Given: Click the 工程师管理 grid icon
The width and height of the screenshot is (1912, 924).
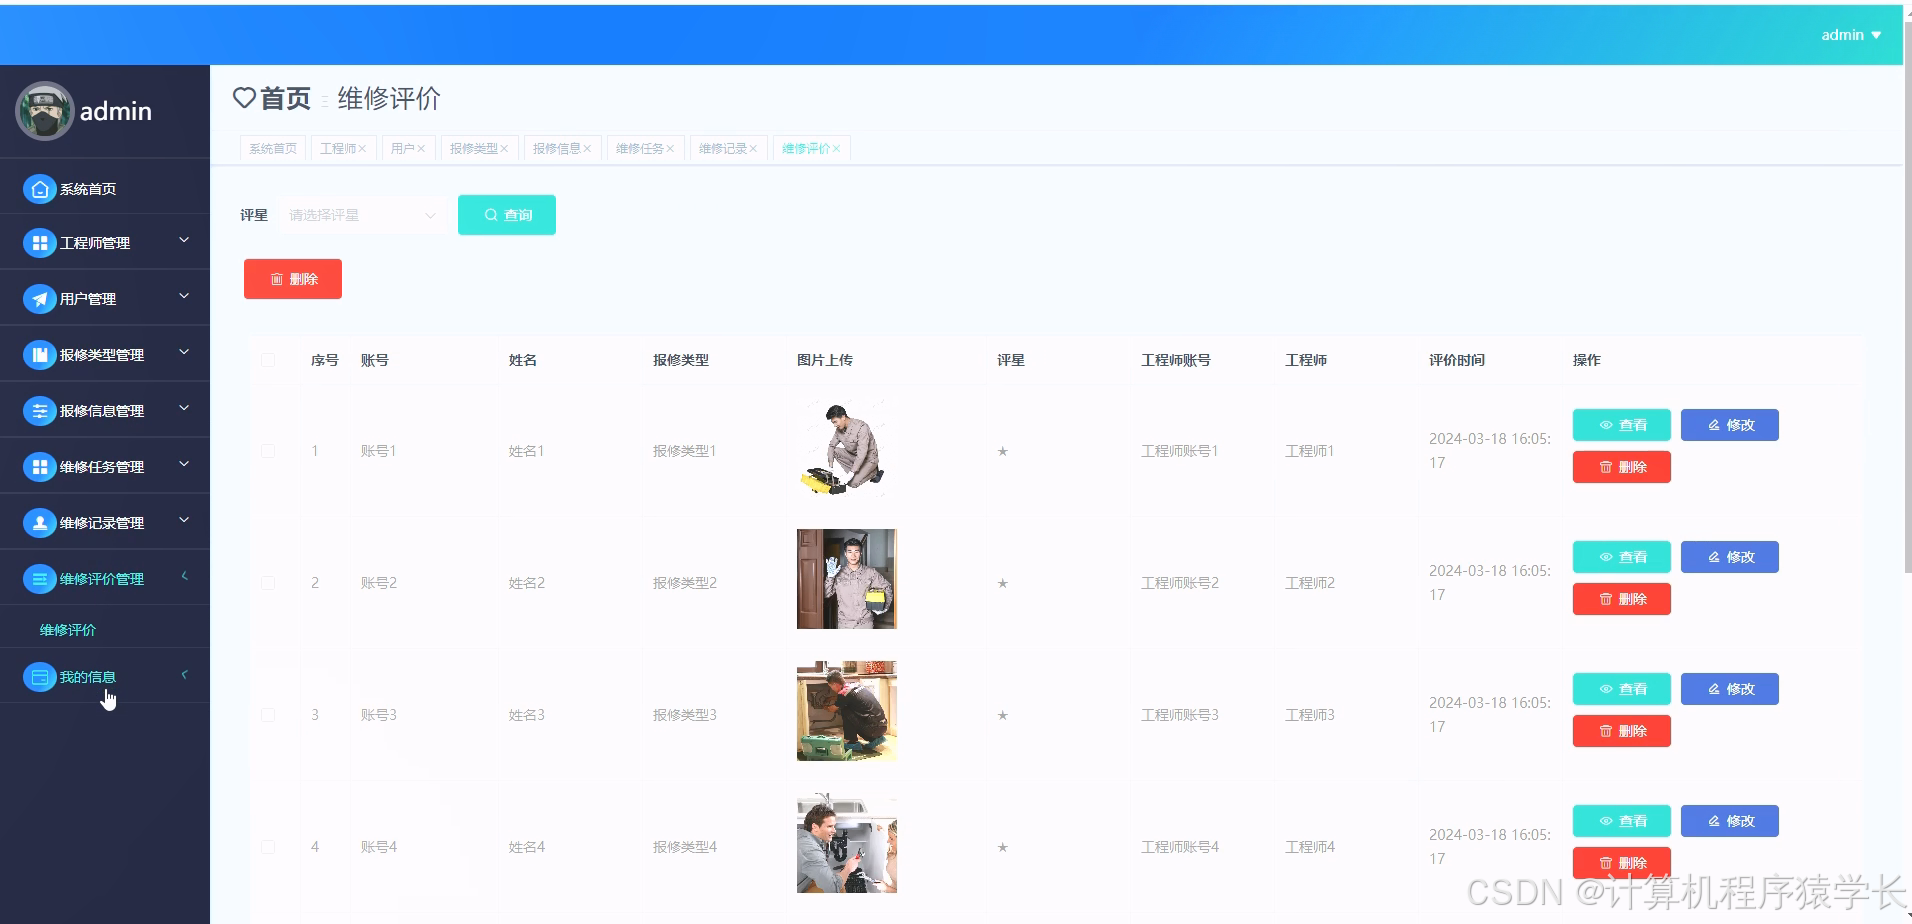Looking at the screenshot, I should [39, 242].
